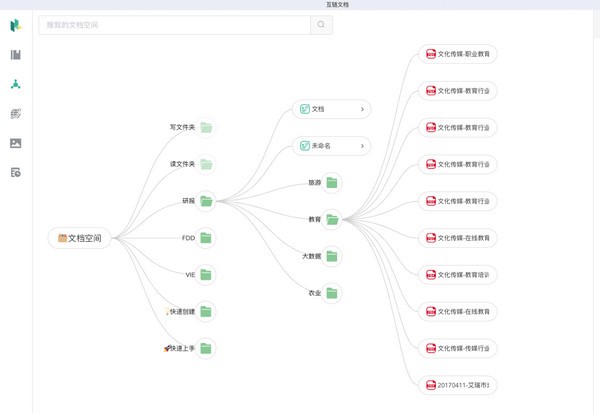Open the document history sidebar icon
Viewport: 600px width, 413px height.
click(x=16, y=173)
